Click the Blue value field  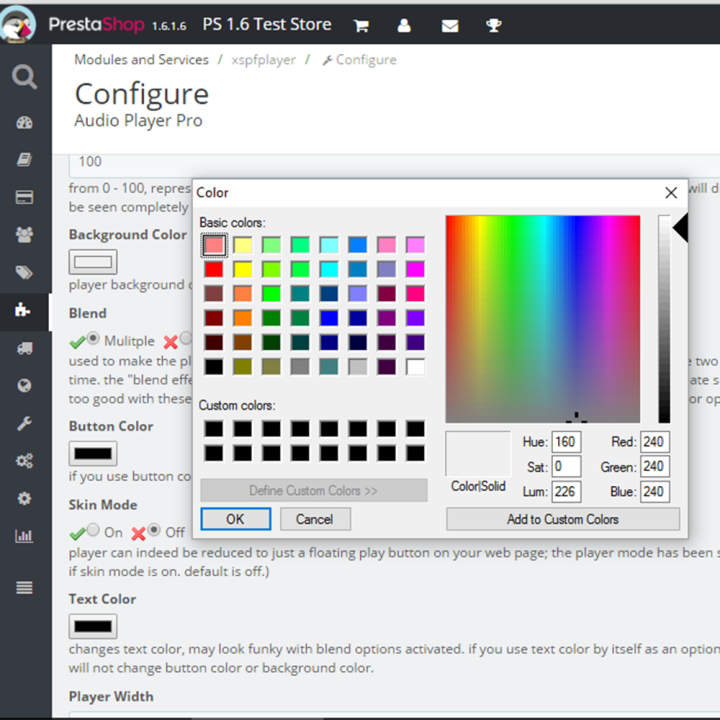[655, 491]
